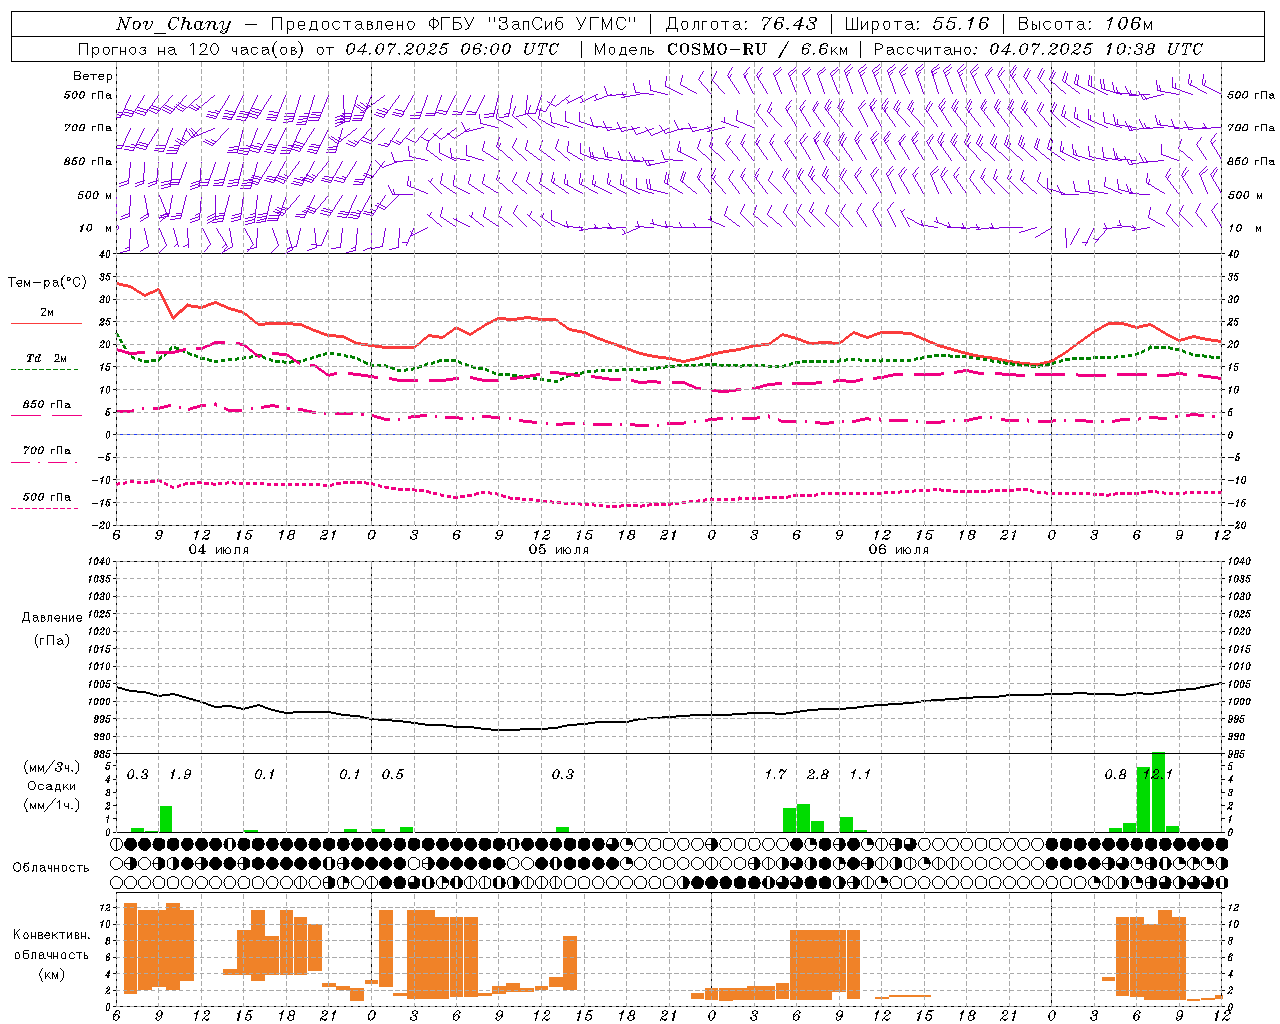Click the 3-hour precipitation value "1.9"
1280x1024 pixels.
pos(180,775)
